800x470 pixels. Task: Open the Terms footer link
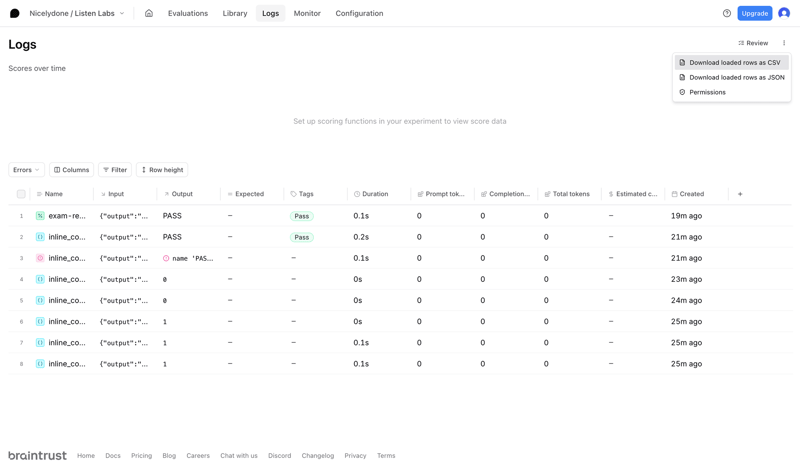(386, 456)
